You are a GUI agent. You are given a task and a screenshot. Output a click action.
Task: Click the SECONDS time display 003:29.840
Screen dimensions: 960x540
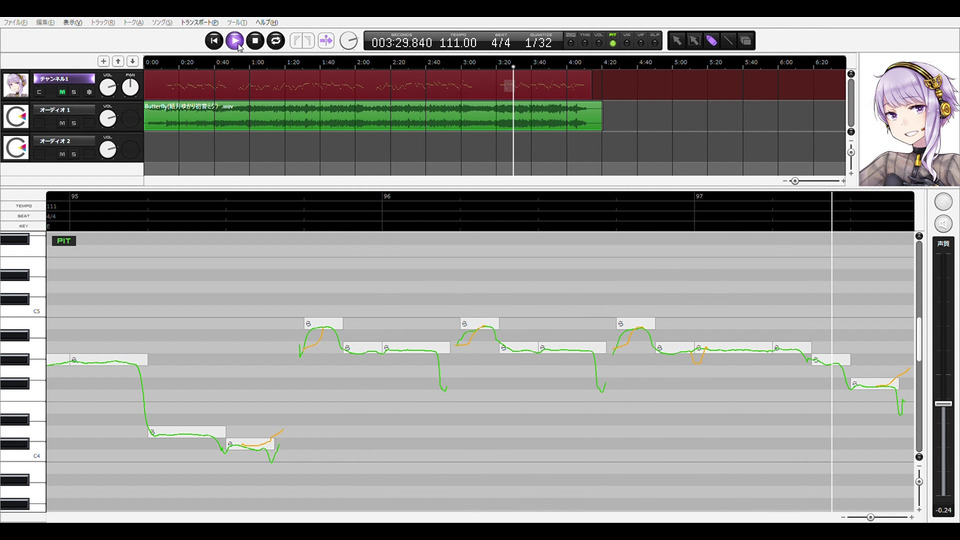pos(402,42)
